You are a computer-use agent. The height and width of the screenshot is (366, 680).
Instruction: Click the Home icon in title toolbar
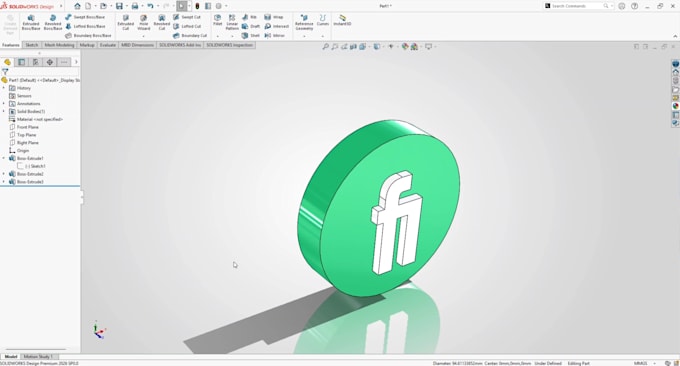[77, 6]
